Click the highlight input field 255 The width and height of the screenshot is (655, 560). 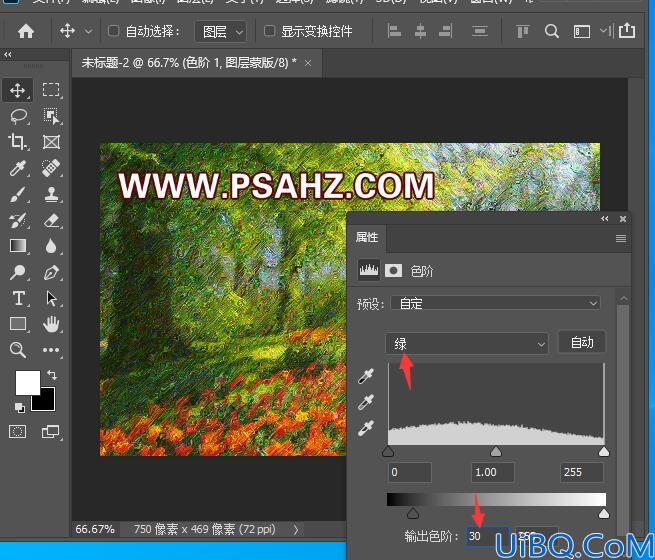click(581, 472)
